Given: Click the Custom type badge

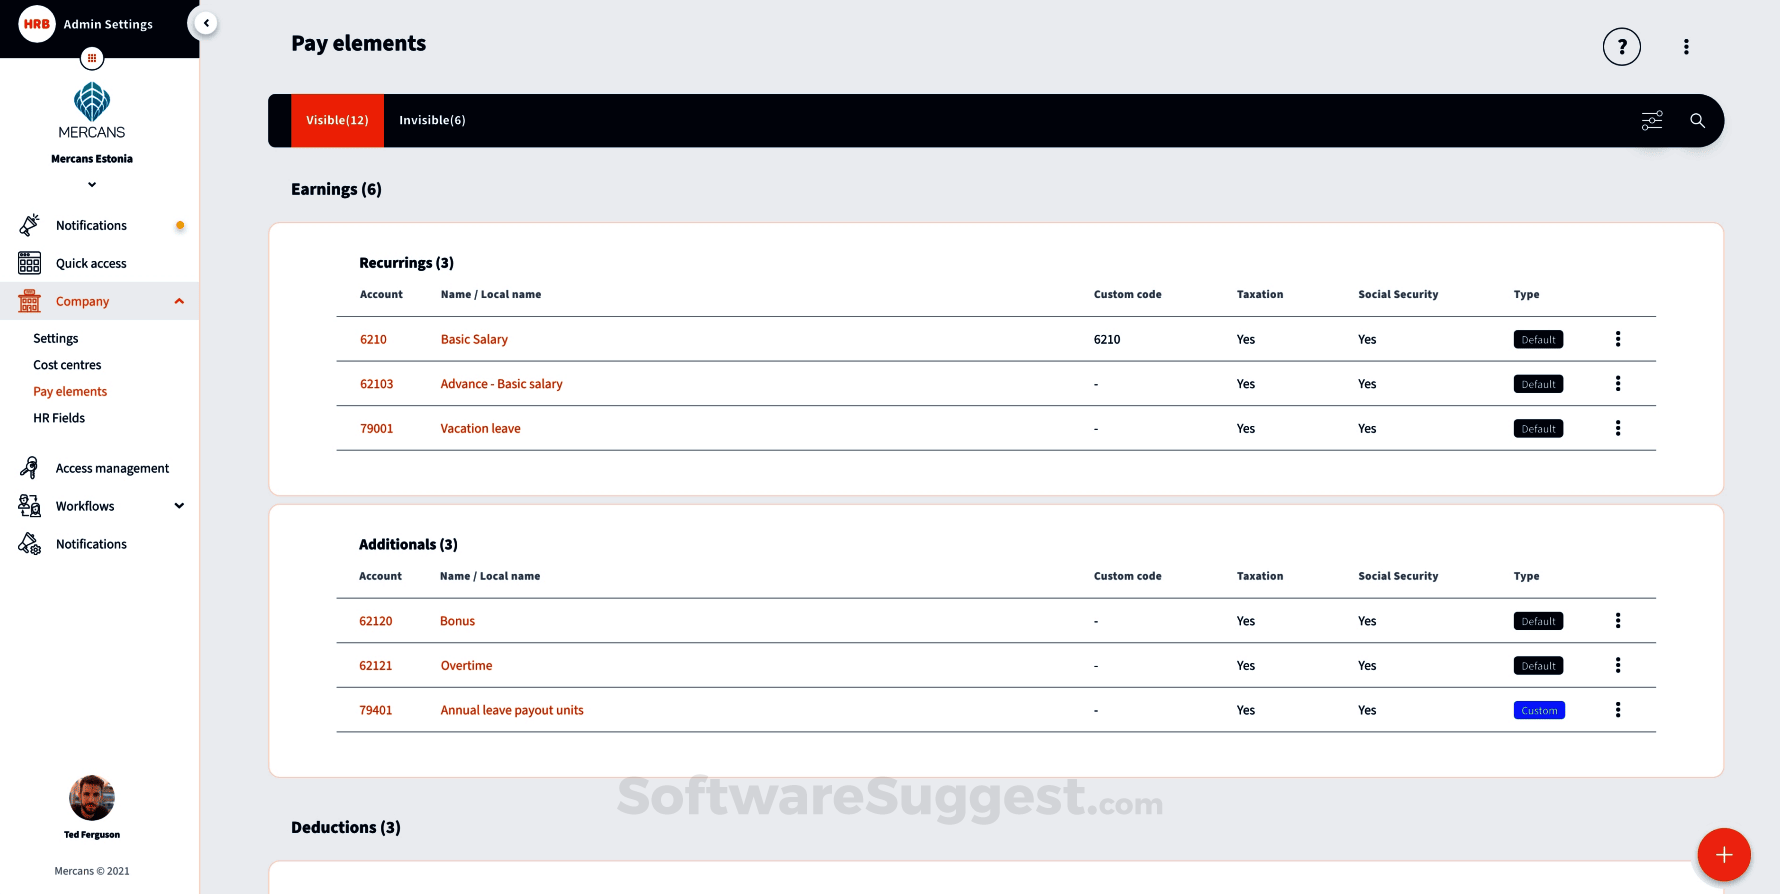Looking at the screenshot, I should pyautogui.click(x=1539, y=711).
